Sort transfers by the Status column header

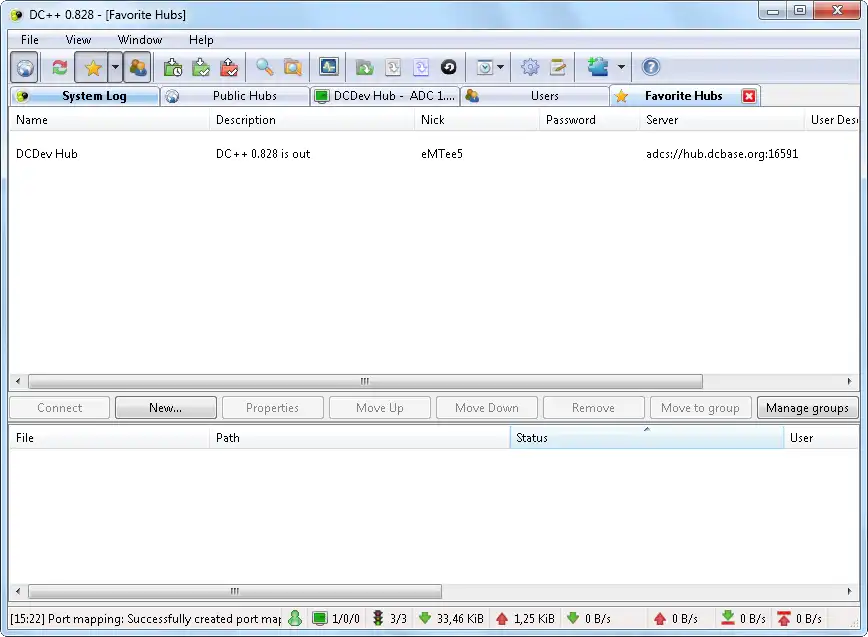(x=647, y=438)
